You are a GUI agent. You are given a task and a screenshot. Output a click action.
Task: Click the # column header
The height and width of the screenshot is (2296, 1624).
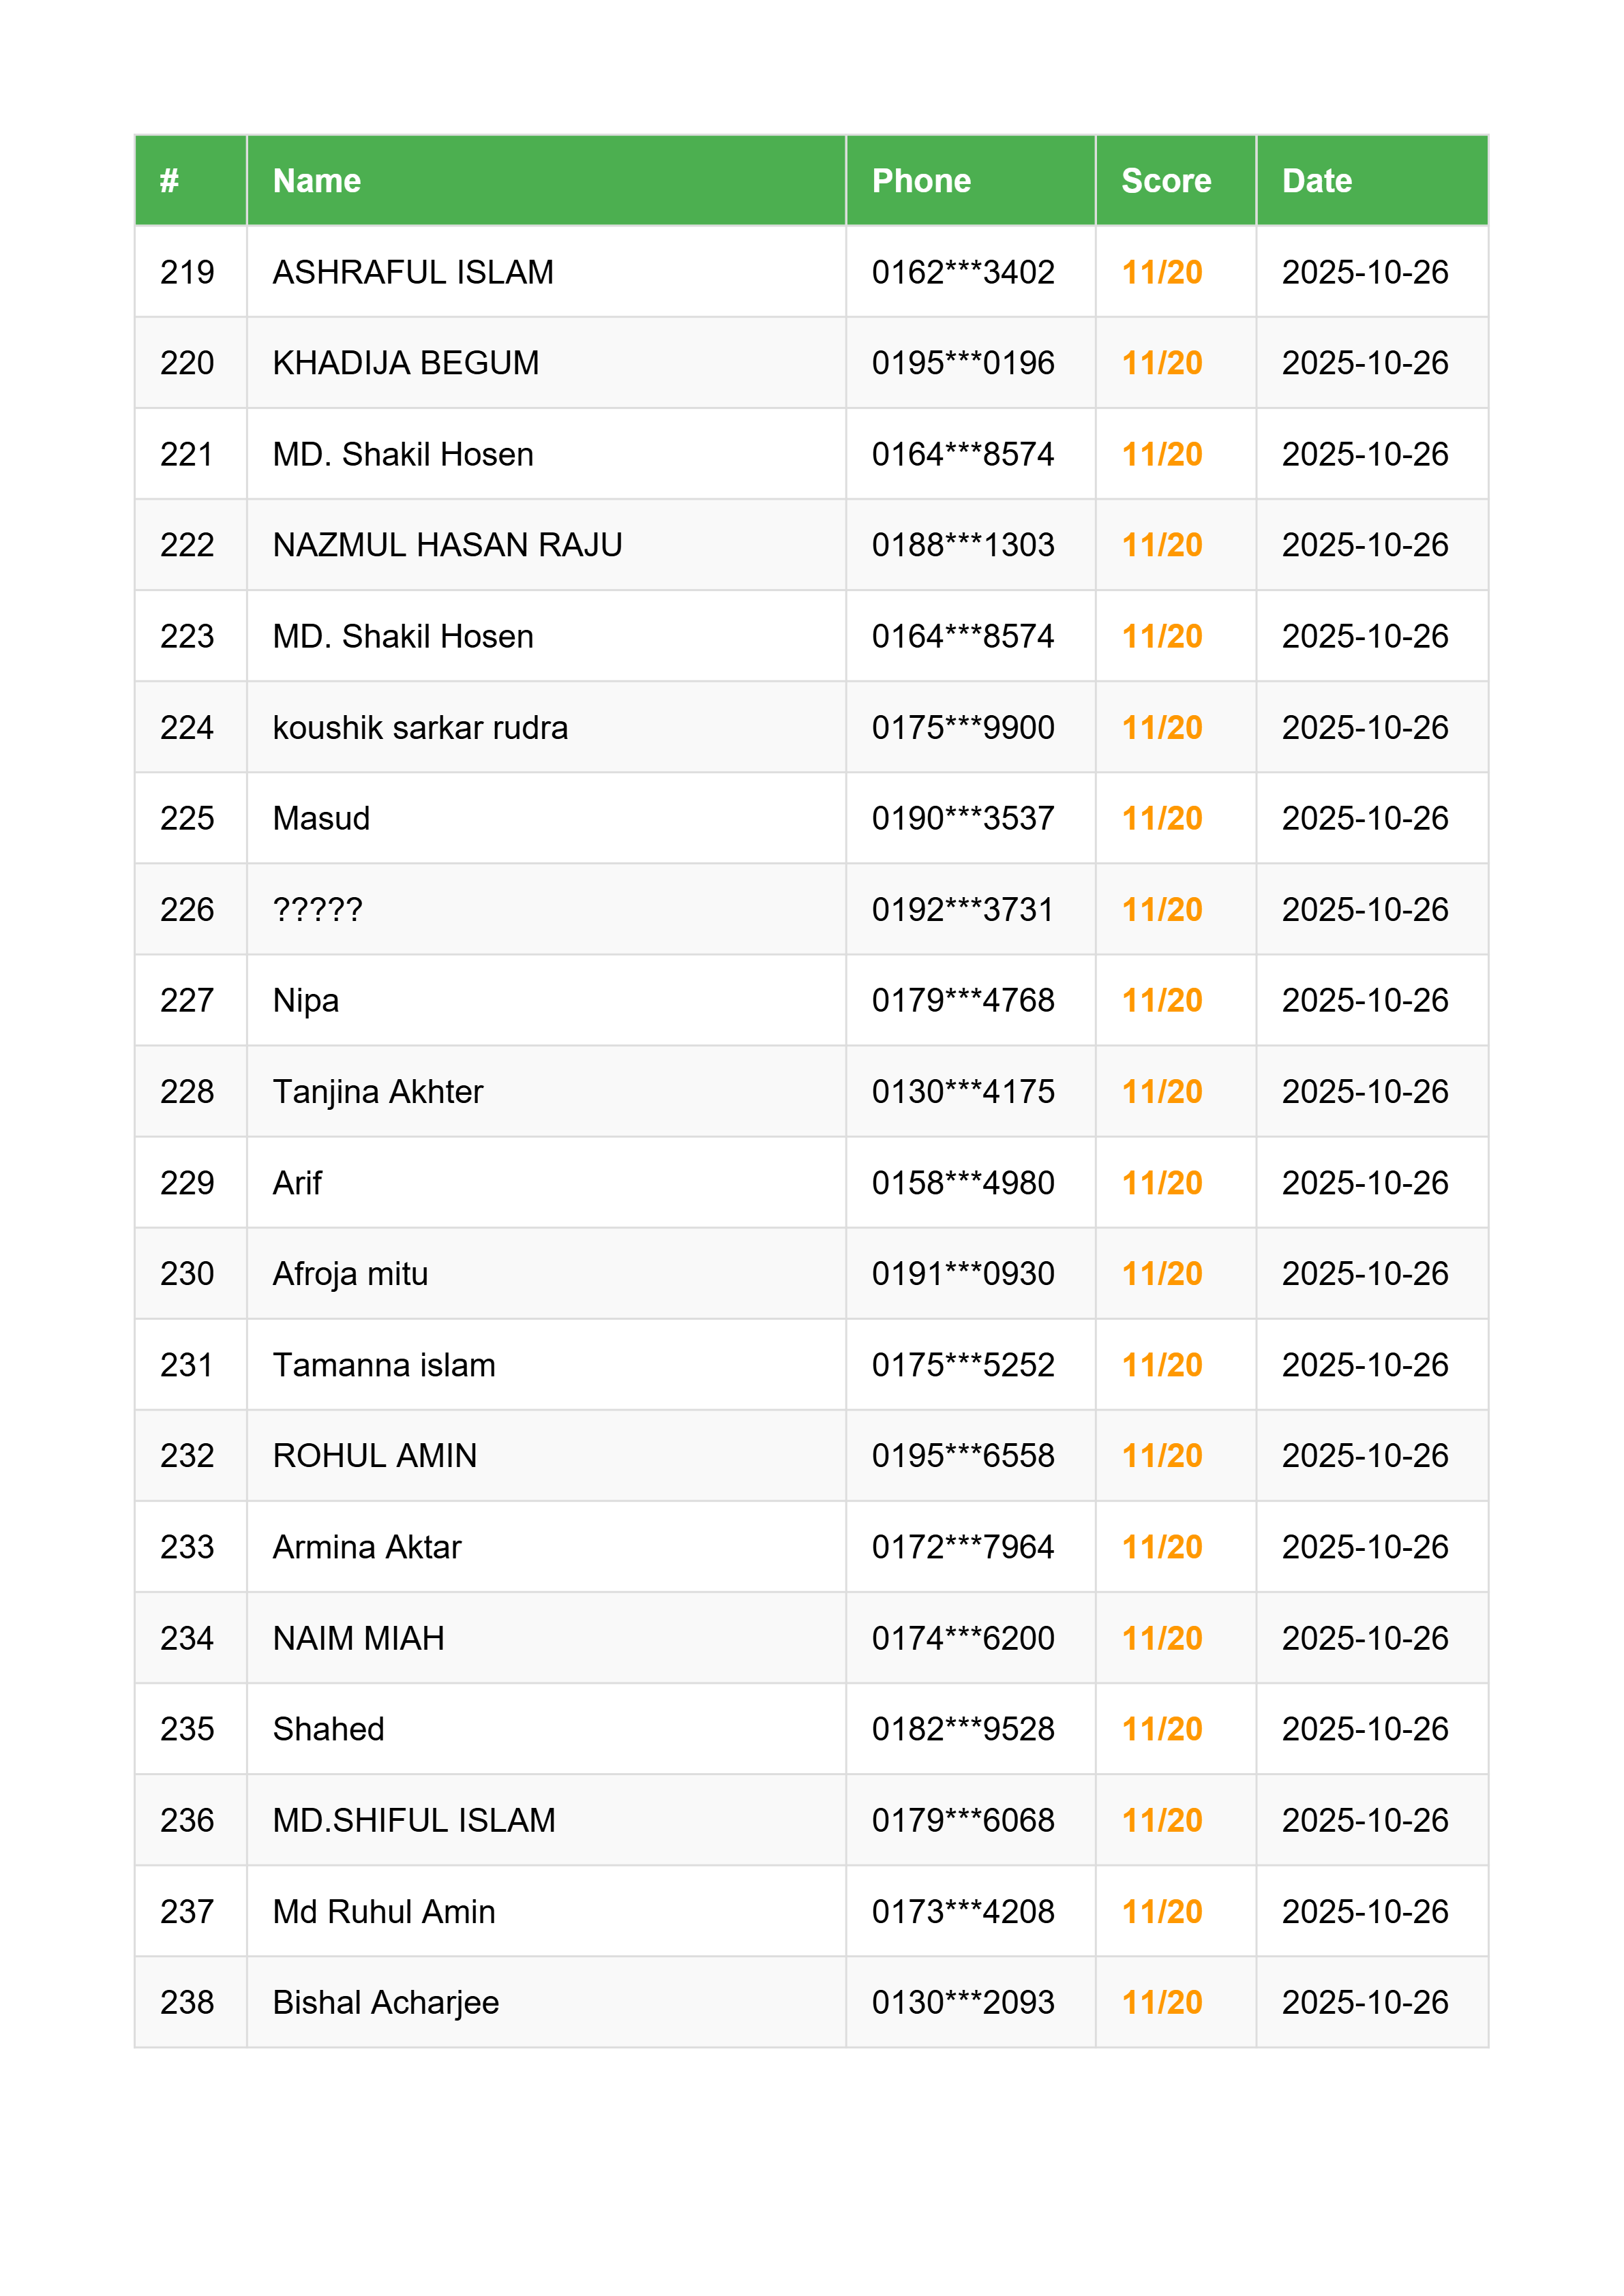click(x=169, y=180)
